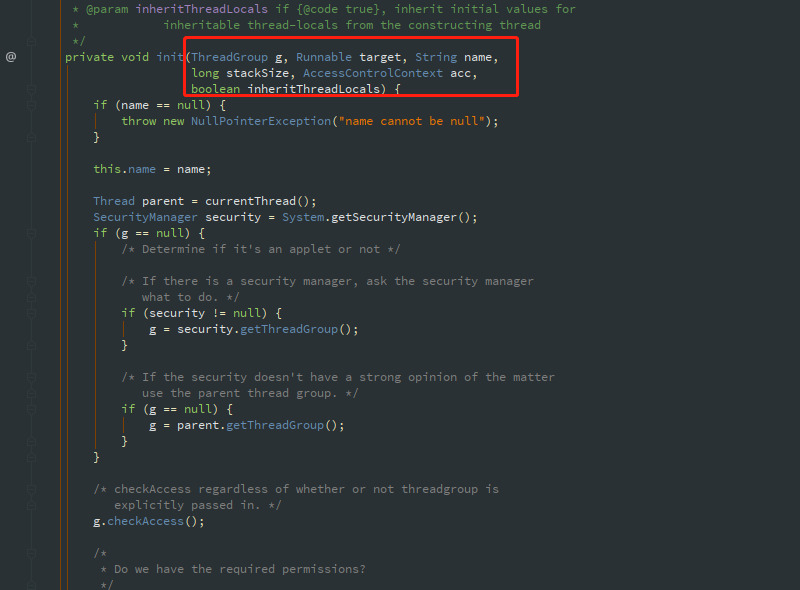Fold the 'Do we have the required permissions' comment
Screen dimensions: 800x590
pos(31,553)
